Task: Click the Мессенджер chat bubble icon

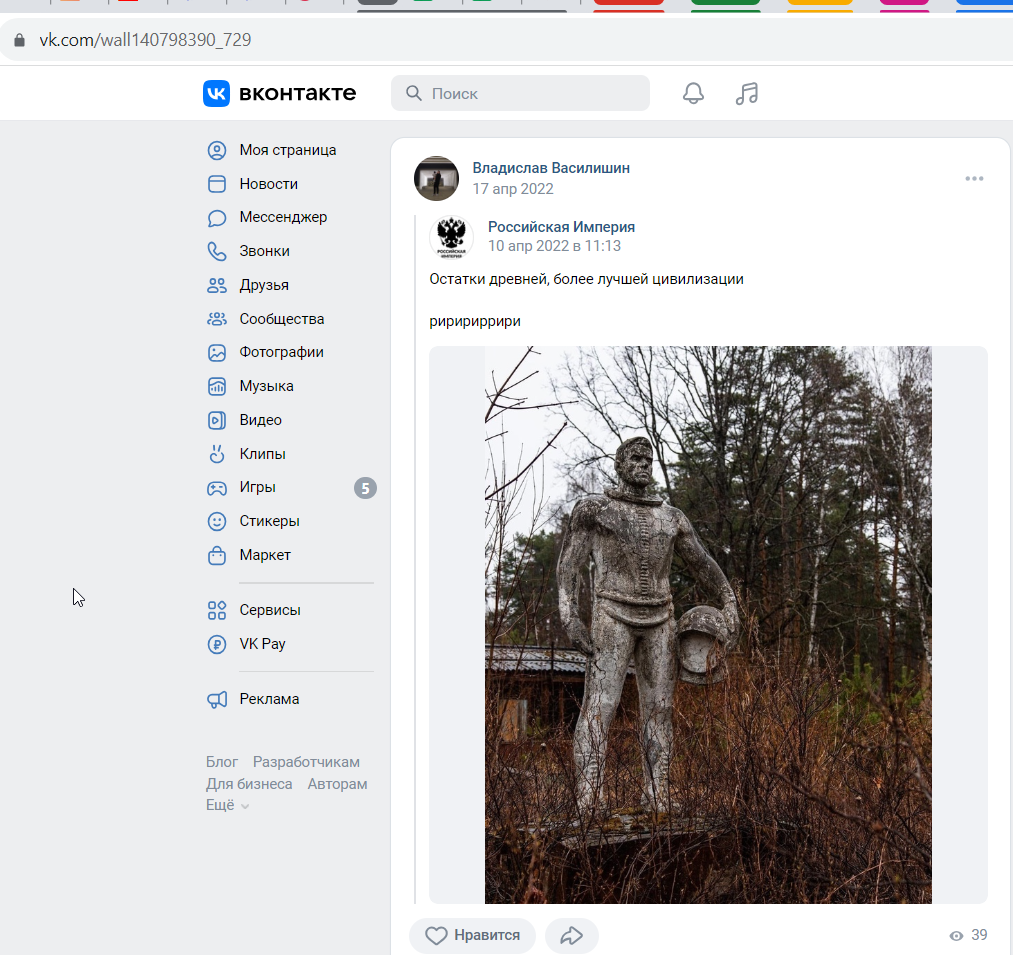Action: coord(217,218)
